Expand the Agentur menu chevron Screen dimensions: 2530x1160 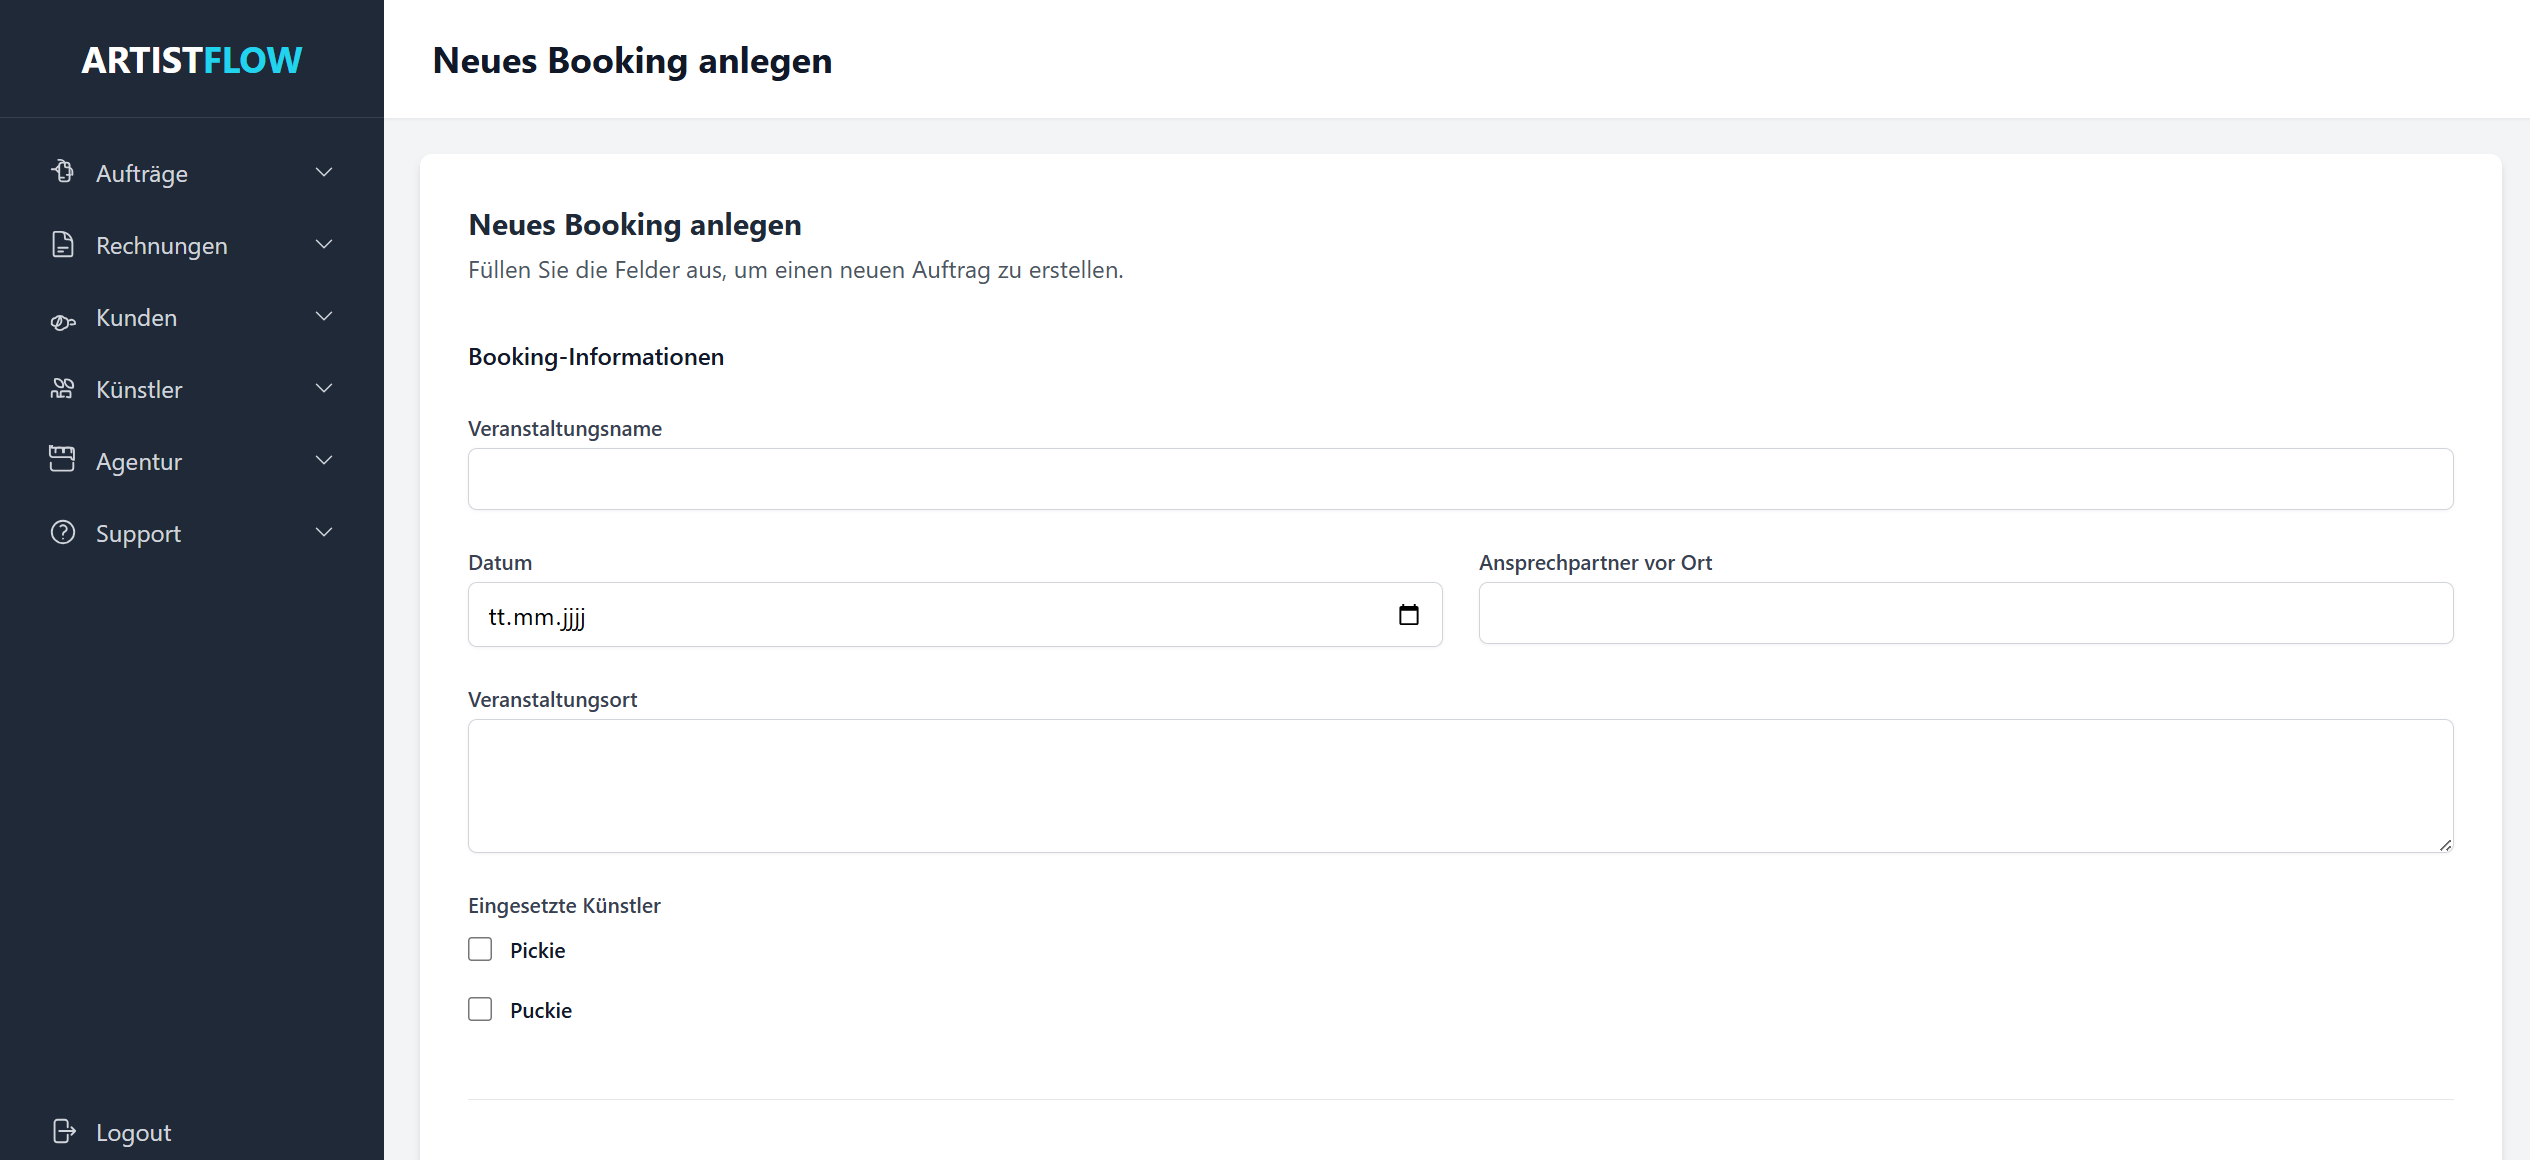324,460
